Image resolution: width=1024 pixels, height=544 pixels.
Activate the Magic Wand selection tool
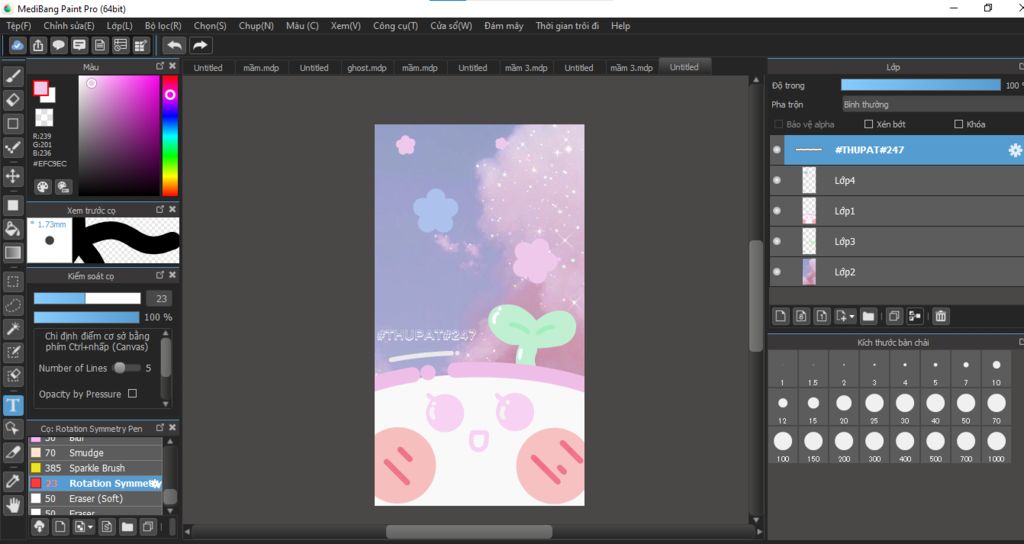pos(13,329)
